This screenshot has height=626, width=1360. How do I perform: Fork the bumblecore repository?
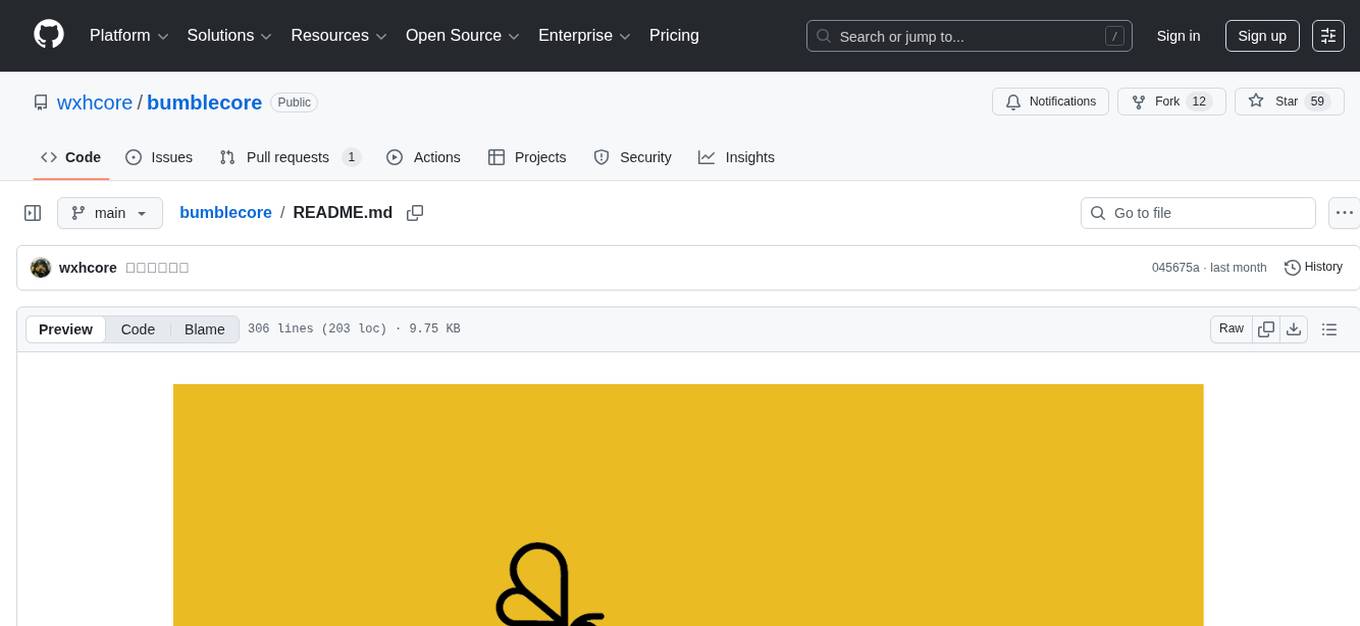(1170, 101)
